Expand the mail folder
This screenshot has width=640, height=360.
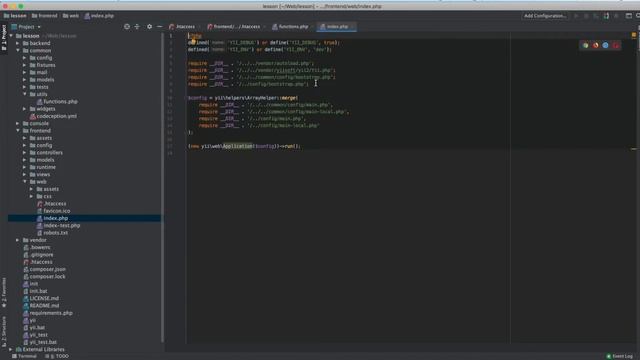coord(24,73)
